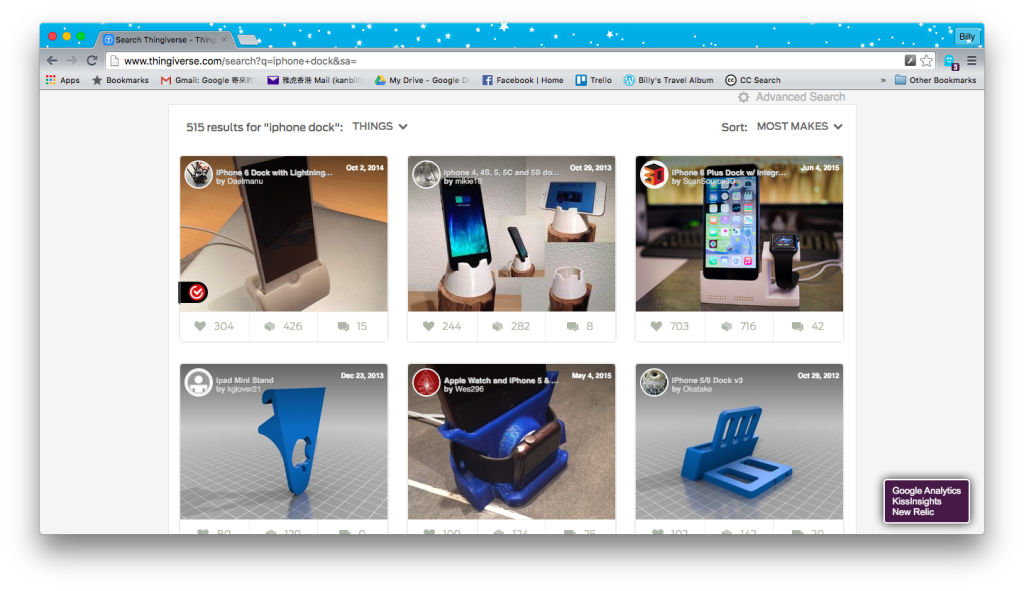Click the comment bubble on iPhone 6 Dock card
The width and height of the screenshot is (1024, 591).
pos(345,326)
